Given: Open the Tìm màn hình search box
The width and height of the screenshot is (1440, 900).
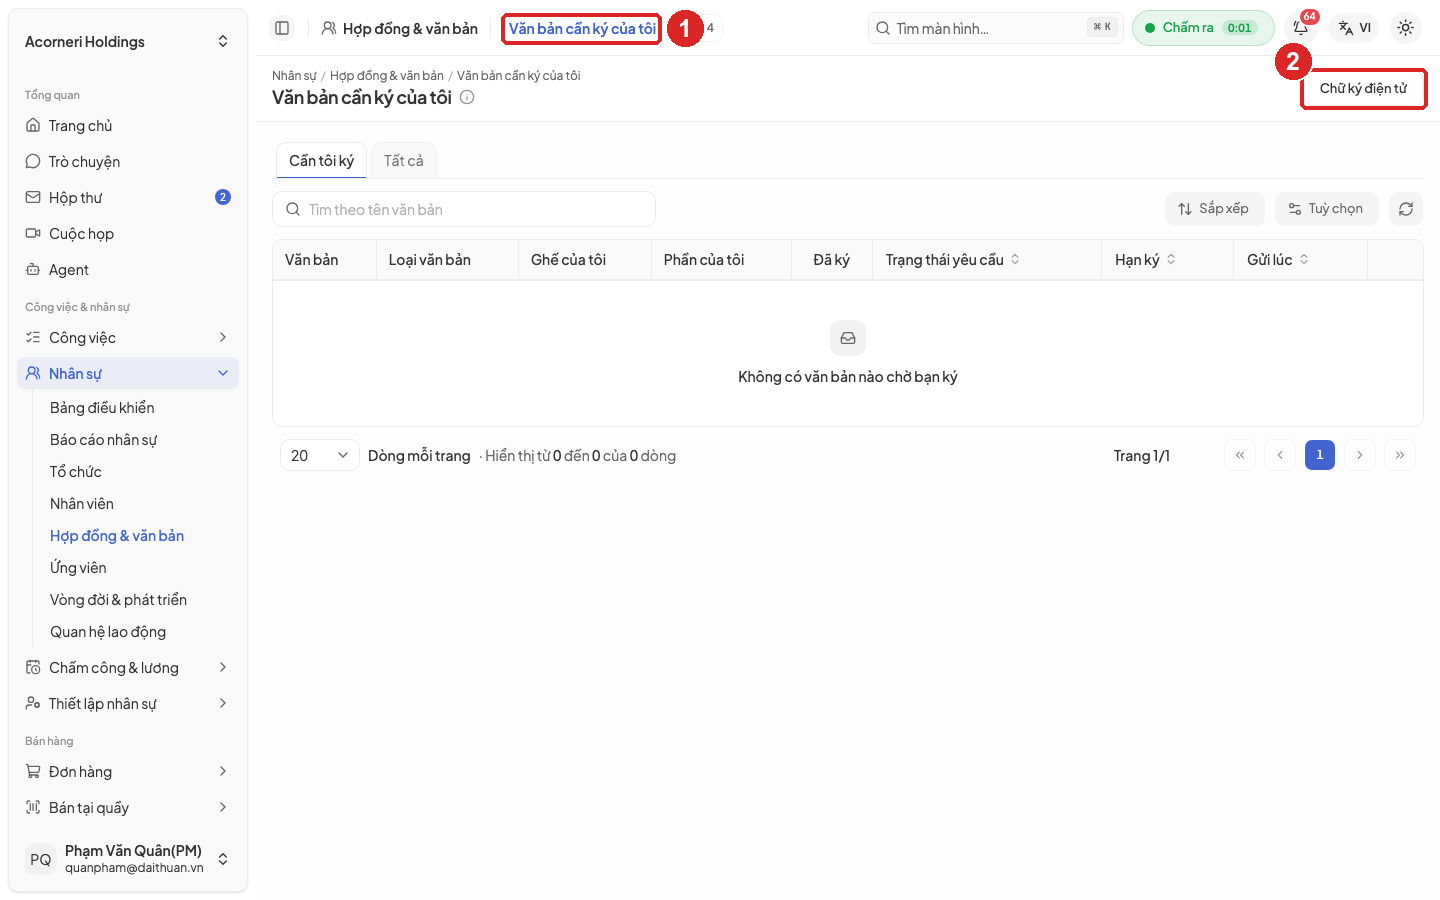Looking at the screenshot, I should point(996,28).
